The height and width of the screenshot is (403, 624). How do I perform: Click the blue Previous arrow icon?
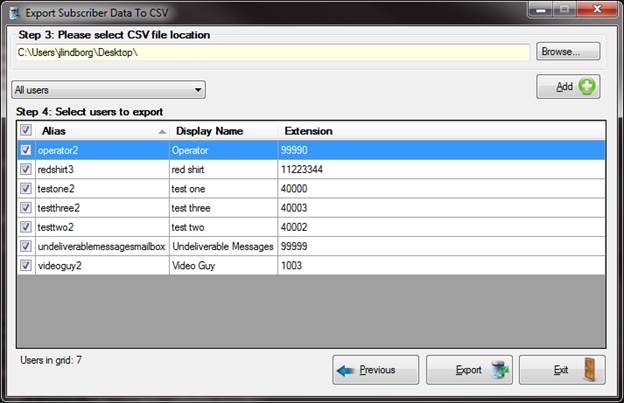coord(345,370)
